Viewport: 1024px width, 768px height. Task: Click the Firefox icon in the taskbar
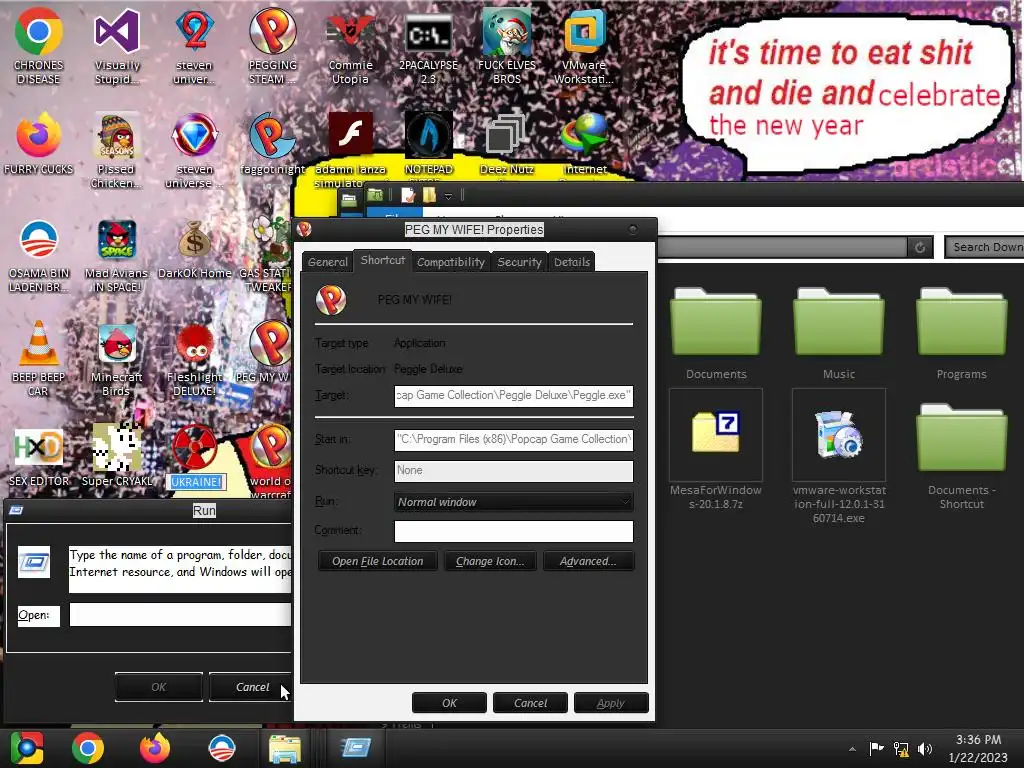pyautogui.click(x=155, y=748)
